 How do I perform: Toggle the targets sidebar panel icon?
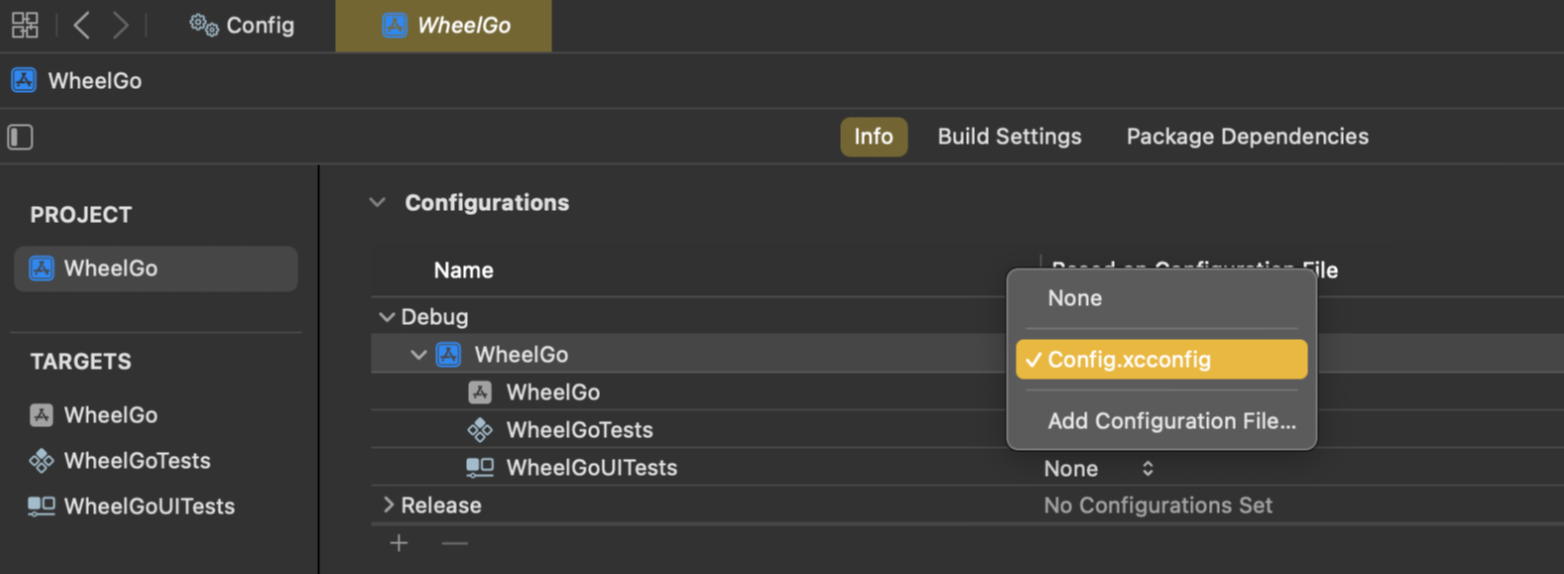pos(20,137)
